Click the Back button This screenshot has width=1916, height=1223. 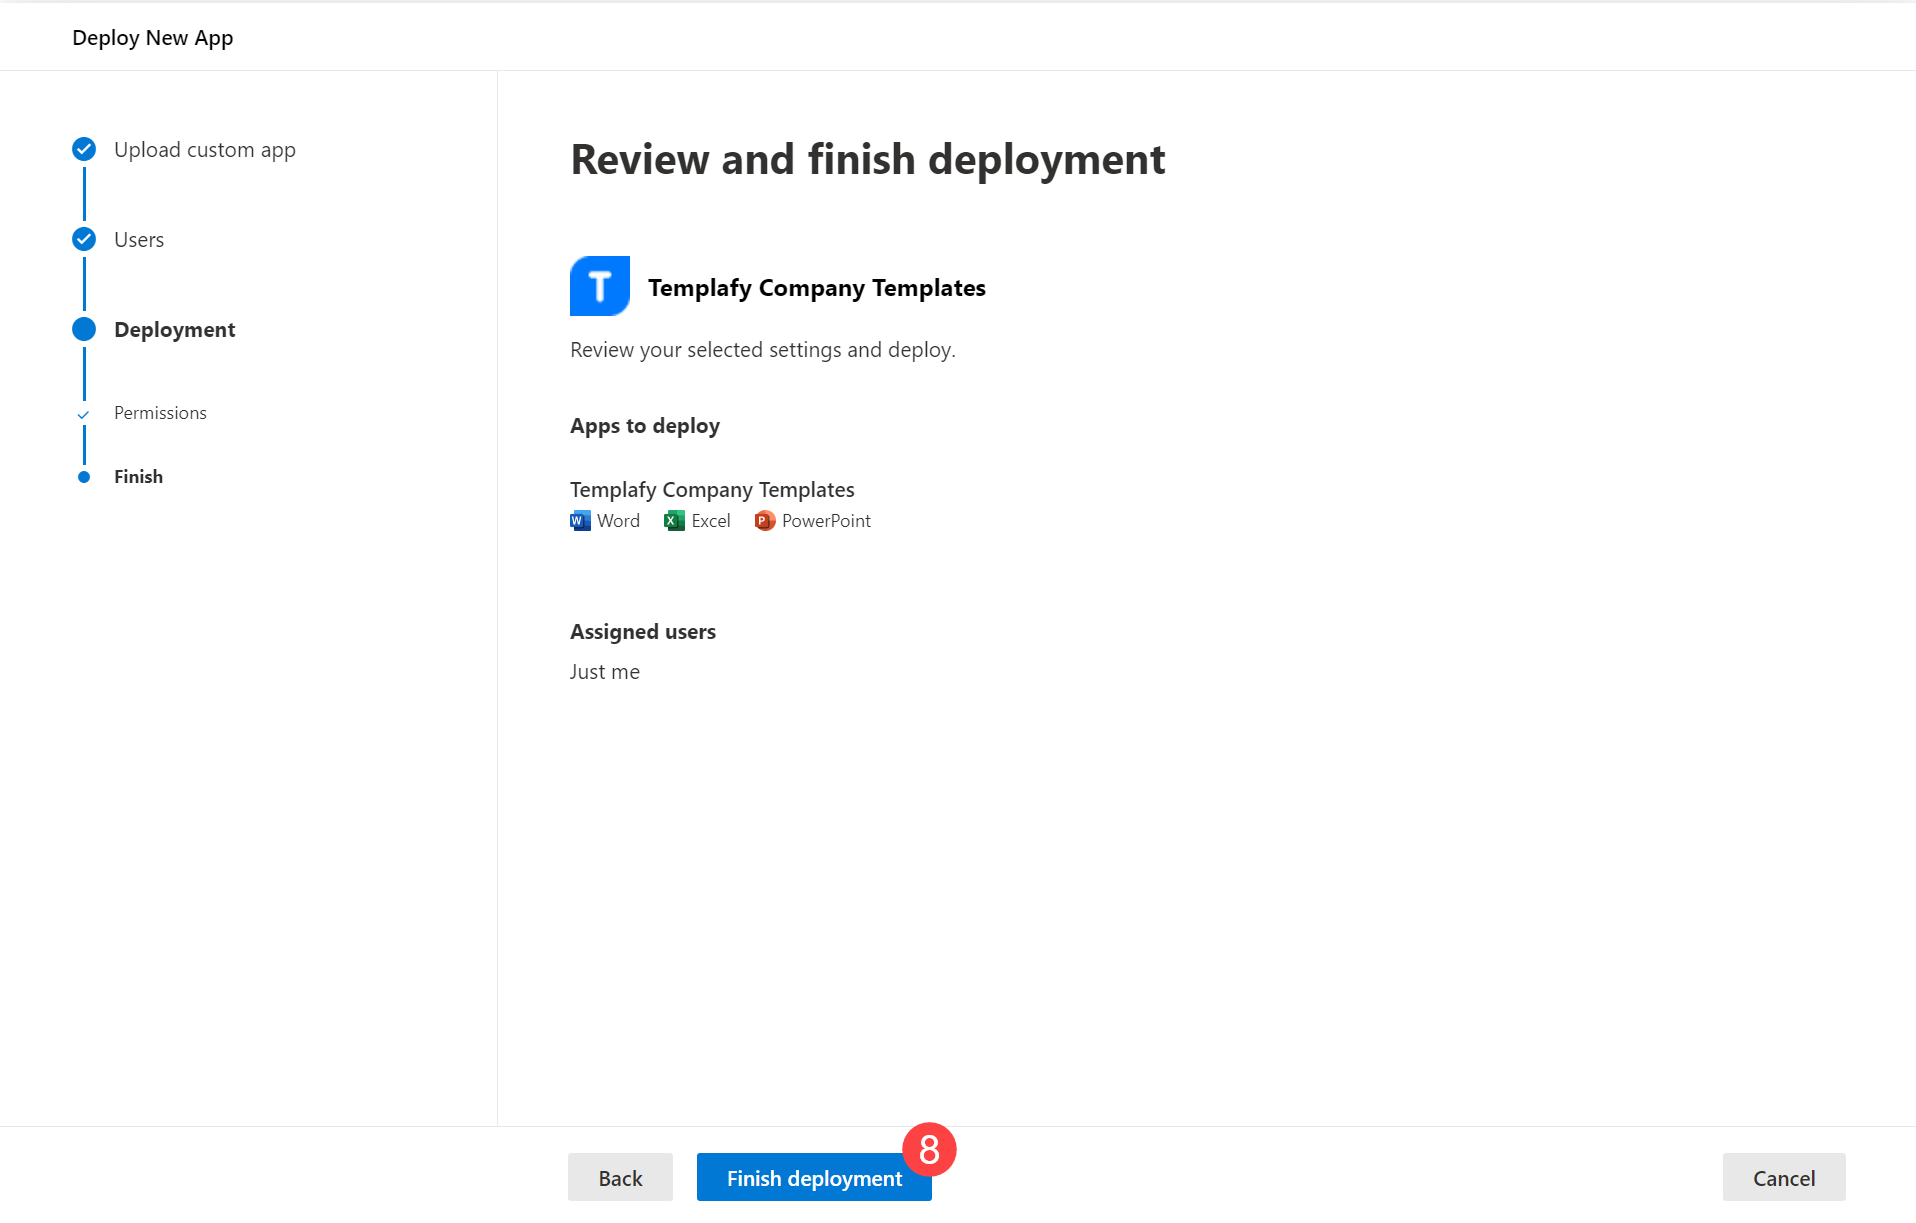[620, 1178]
